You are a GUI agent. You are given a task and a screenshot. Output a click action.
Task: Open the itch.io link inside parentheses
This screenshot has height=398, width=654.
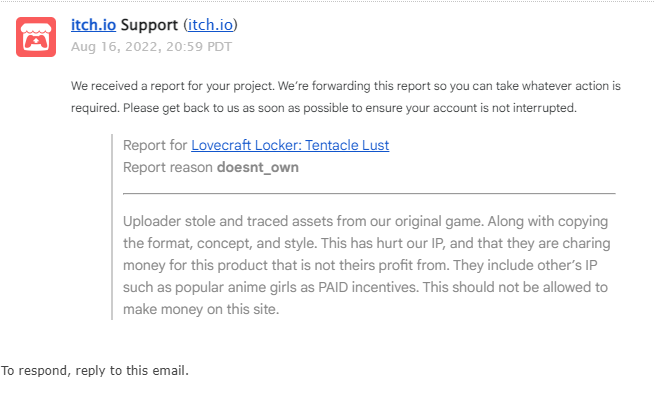tap(211, 25)
